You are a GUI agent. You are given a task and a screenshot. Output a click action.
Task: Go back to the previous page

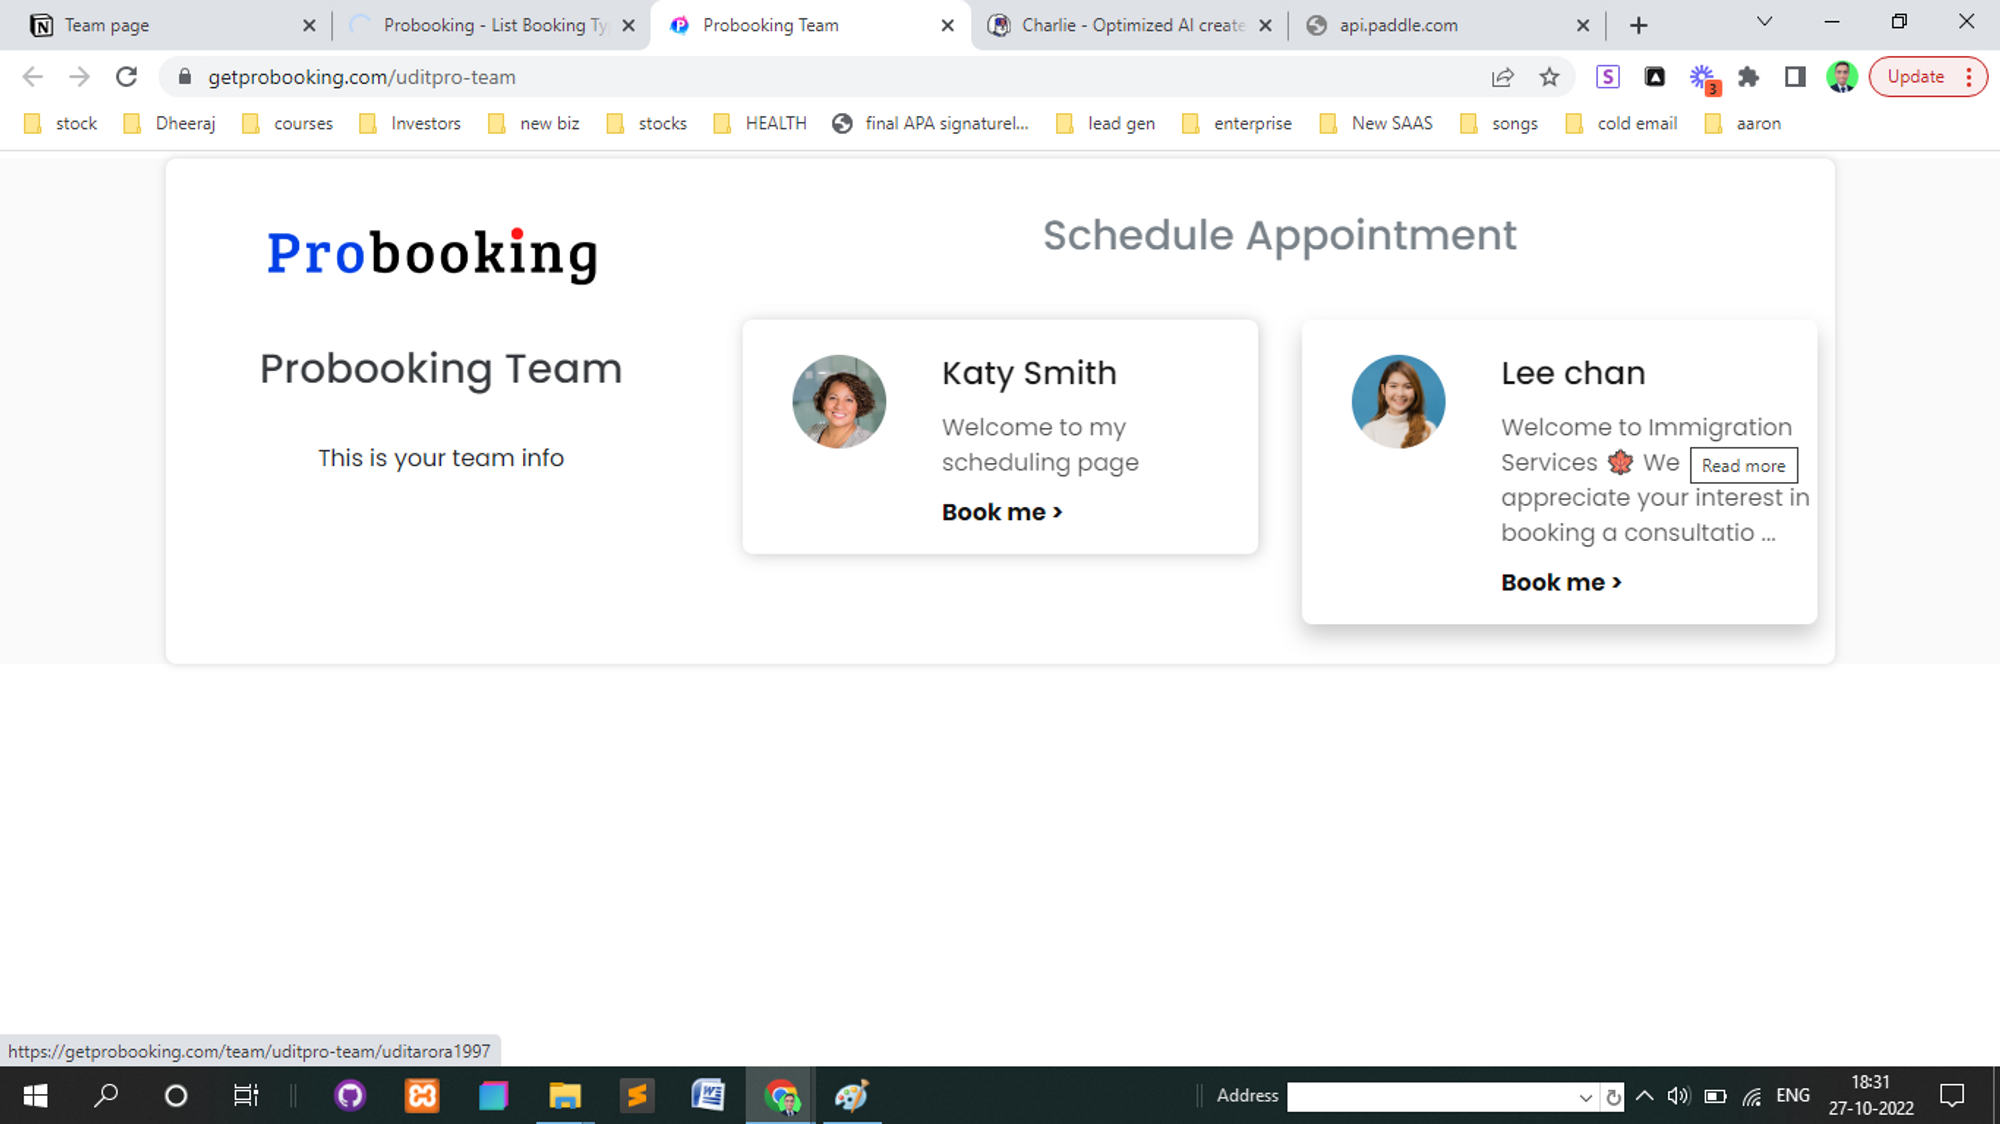click(33, 77)
